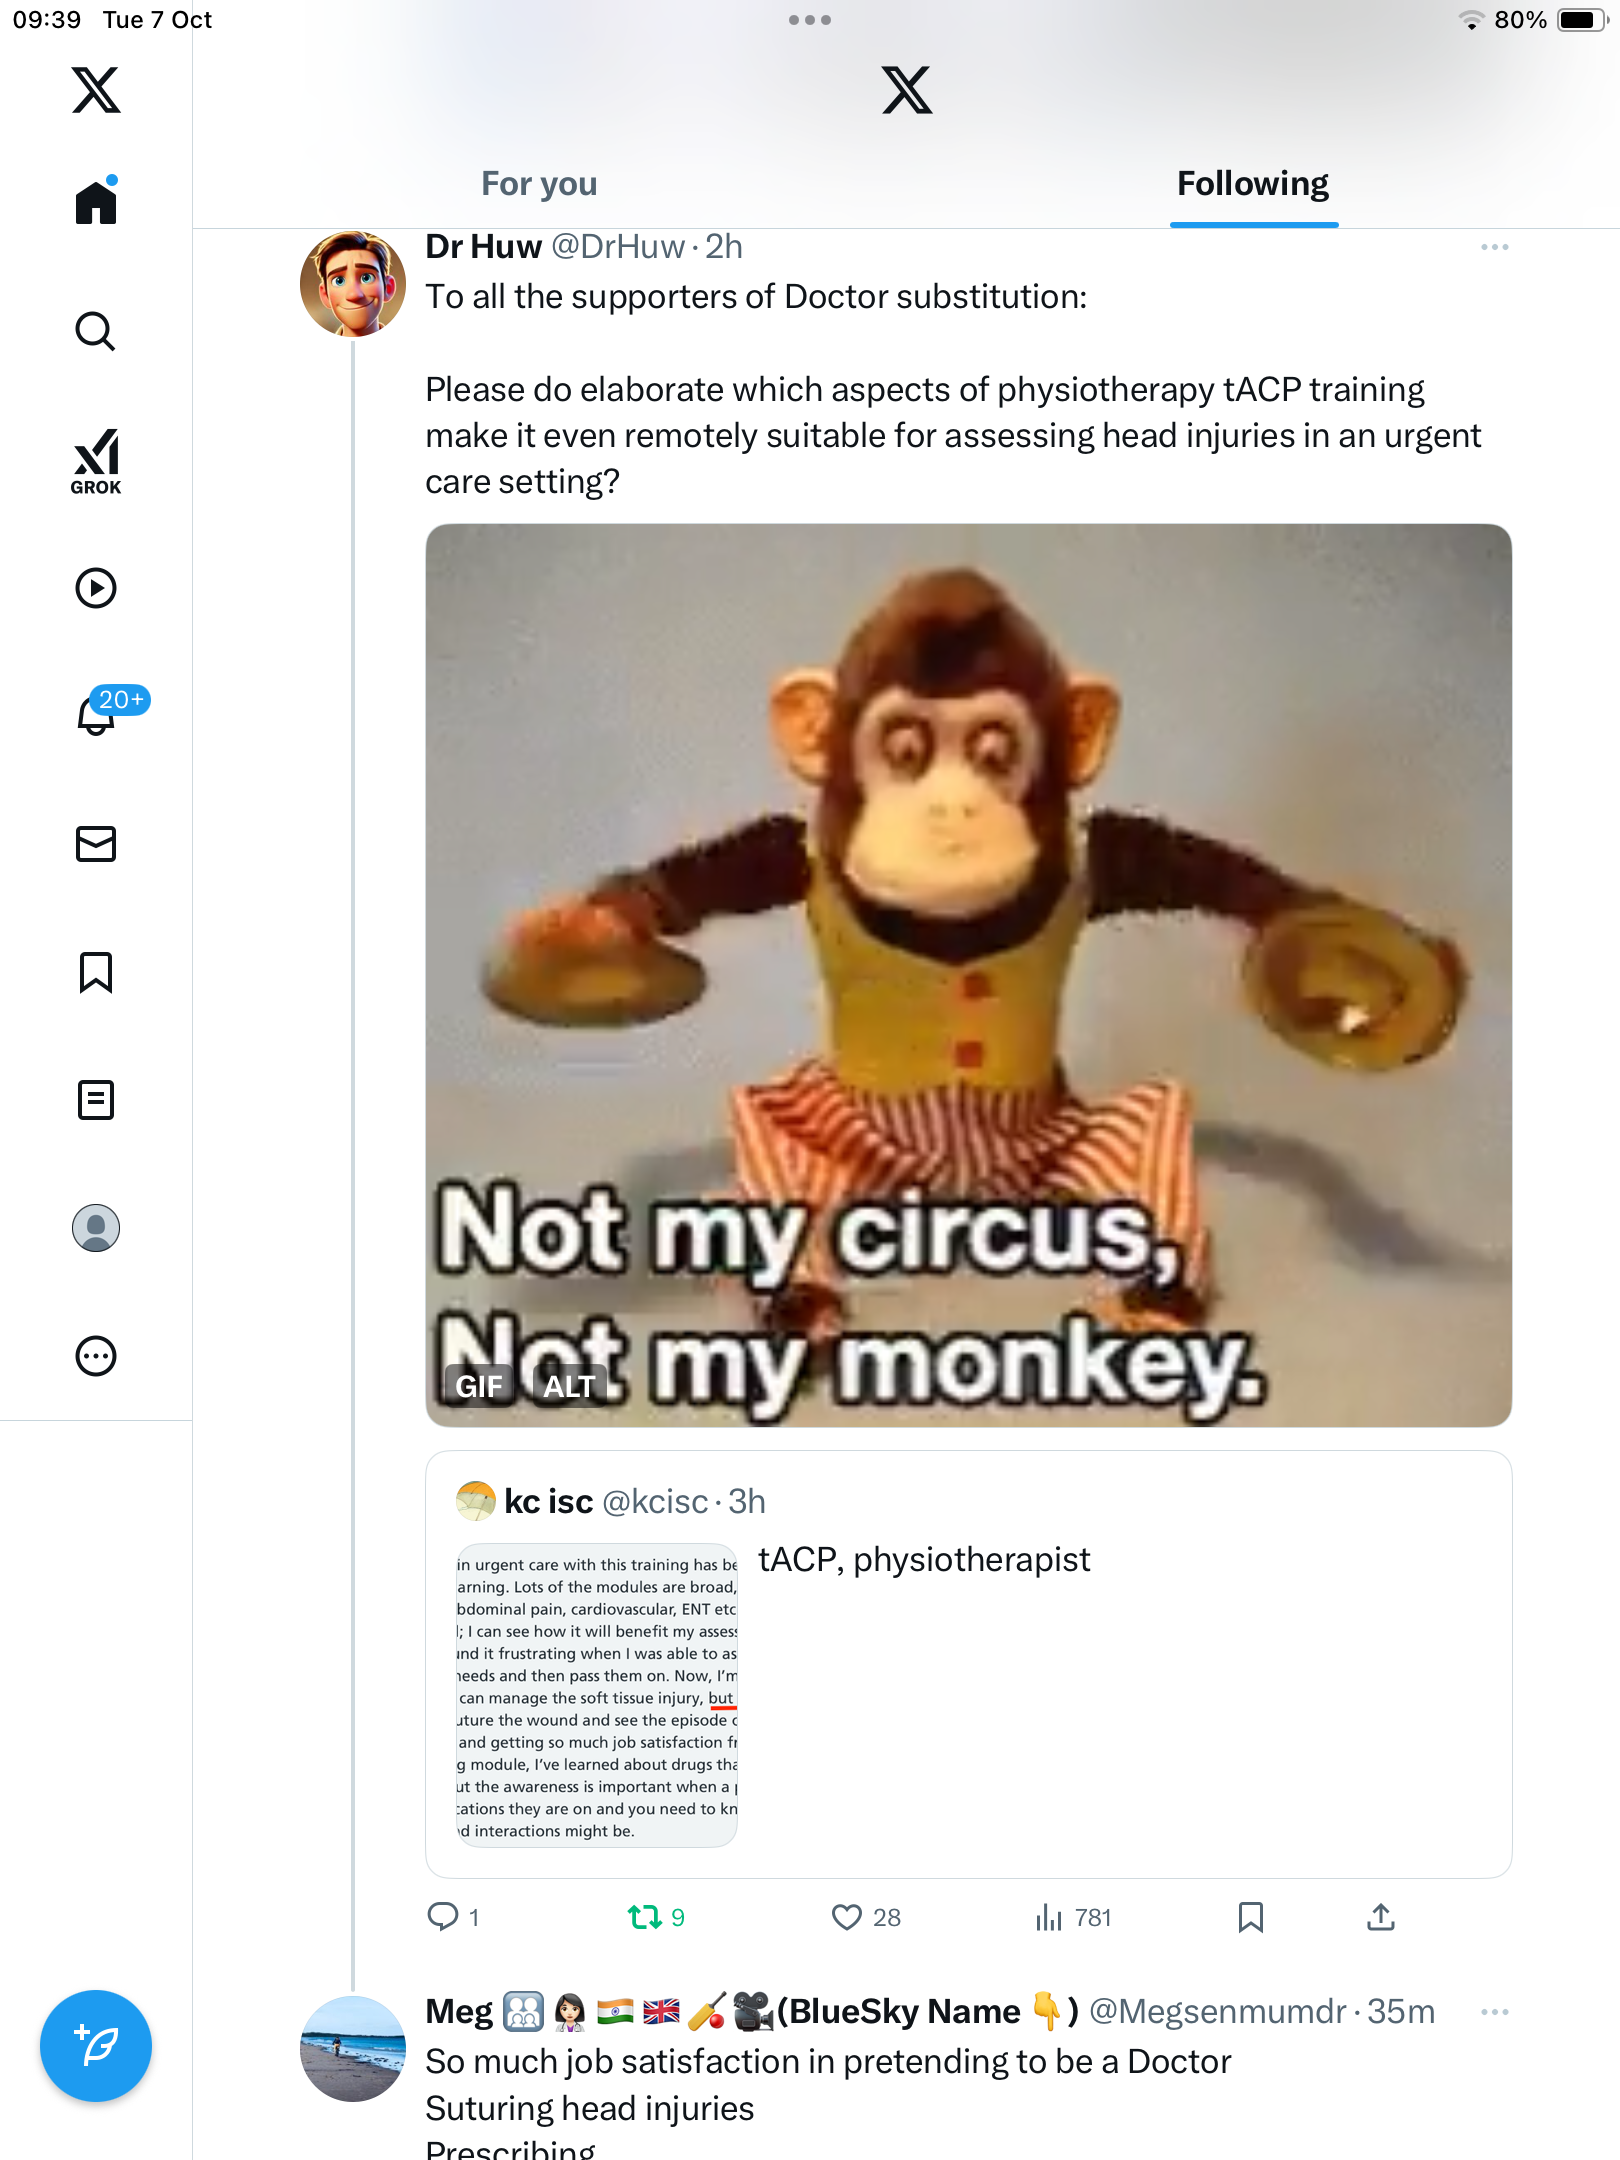Tap the compose new post button

pyautogui.click(x=96, y=2046)
